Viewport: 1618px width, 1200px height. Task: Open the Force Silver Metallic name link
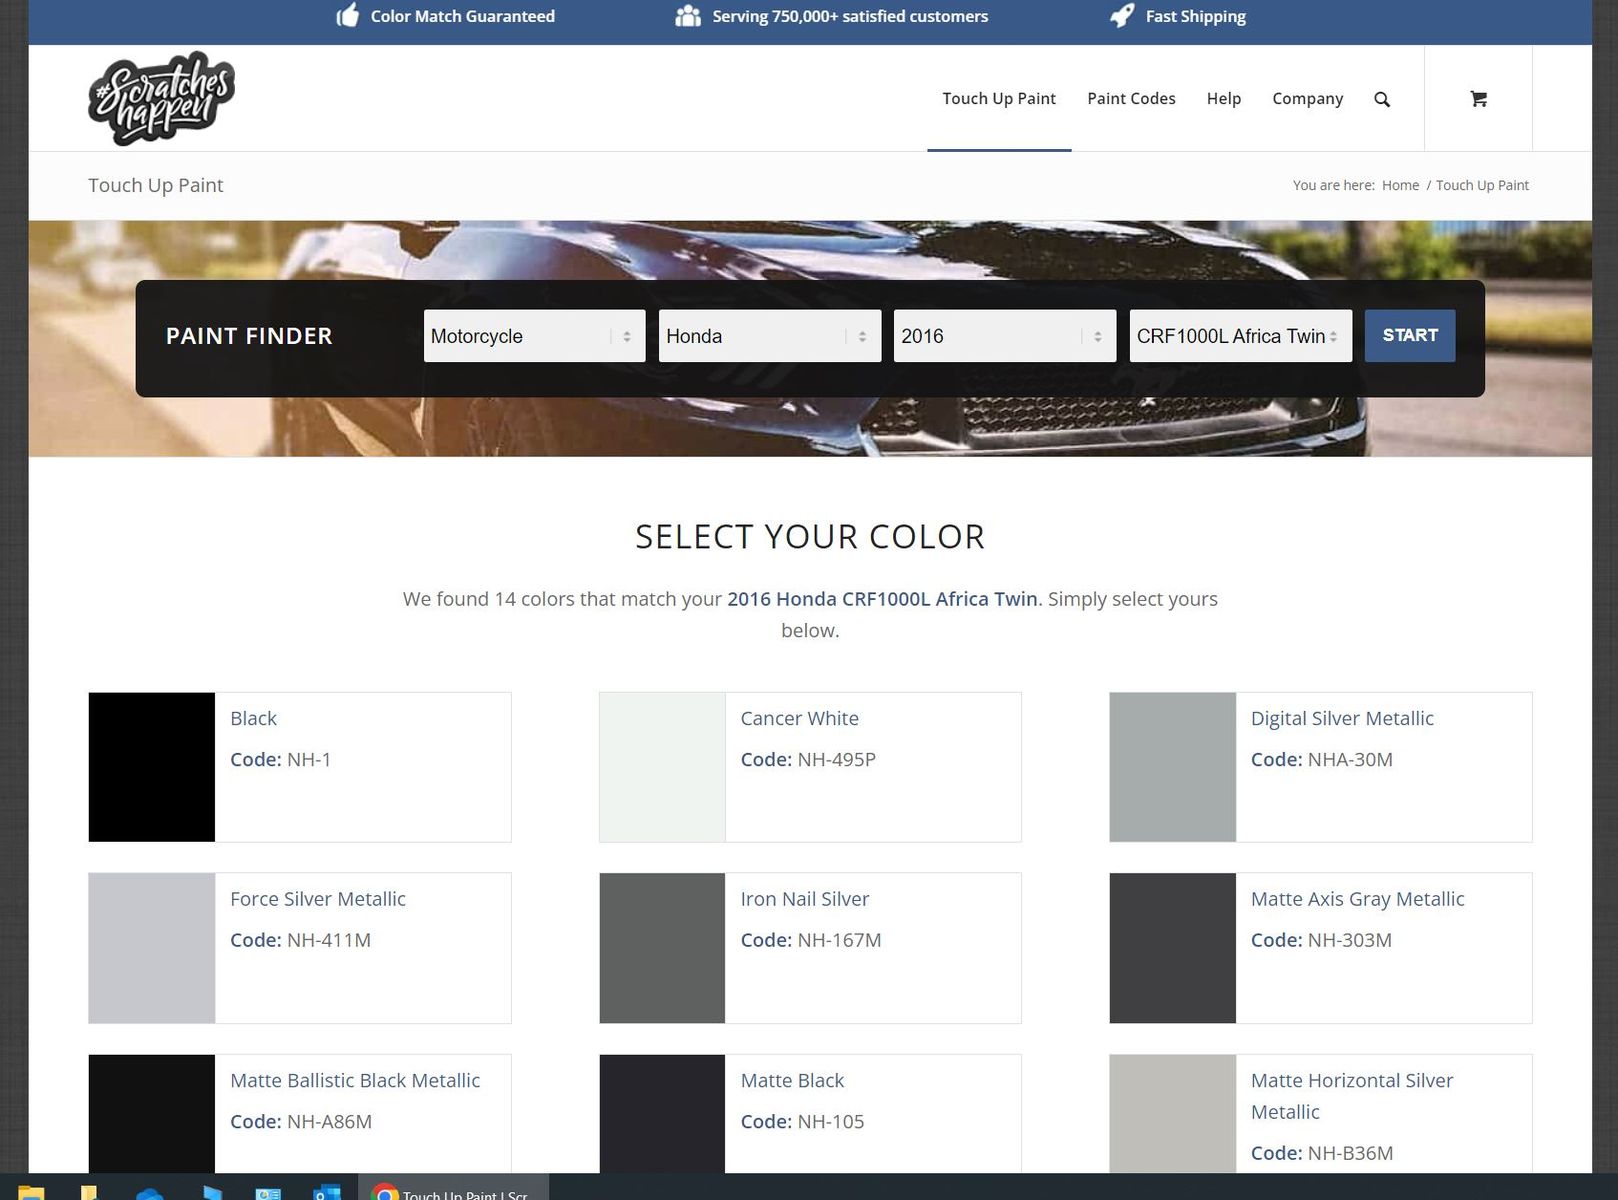pyautogui.click(x=318, y=899)
